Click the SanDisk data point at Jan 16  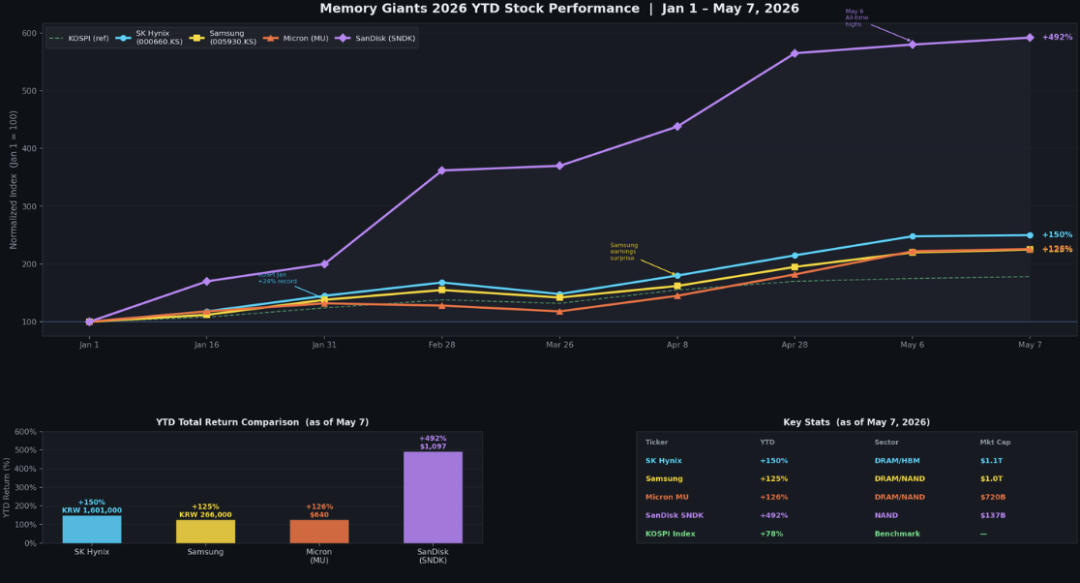click(207, 281)
